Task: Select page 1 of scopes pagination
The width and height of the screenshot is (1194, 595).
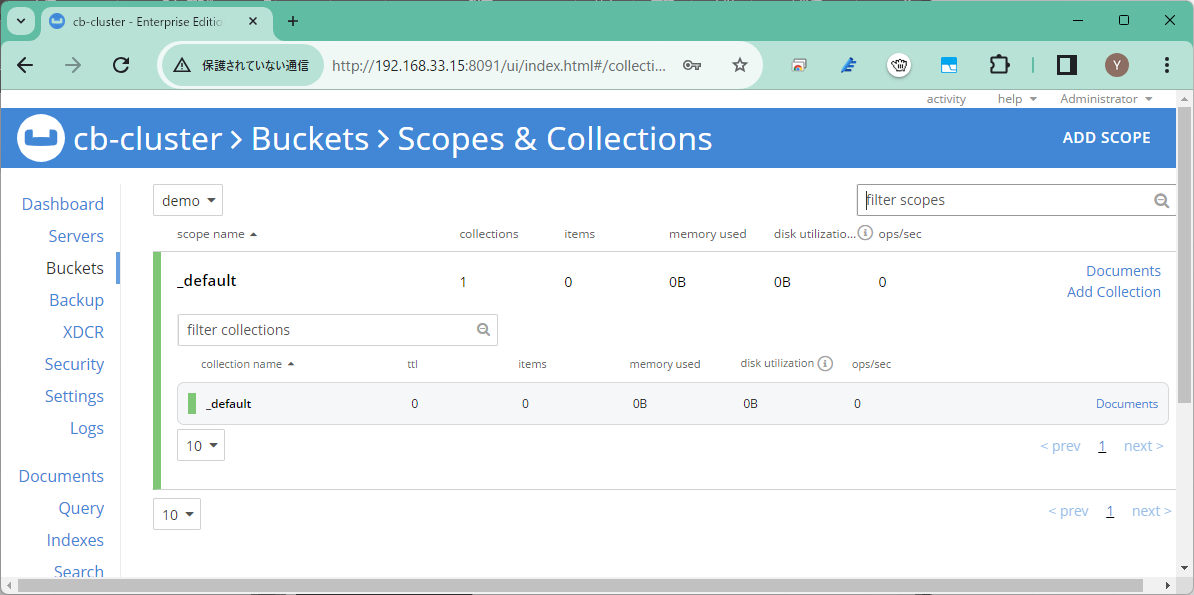Action: tap(1110, 511)
